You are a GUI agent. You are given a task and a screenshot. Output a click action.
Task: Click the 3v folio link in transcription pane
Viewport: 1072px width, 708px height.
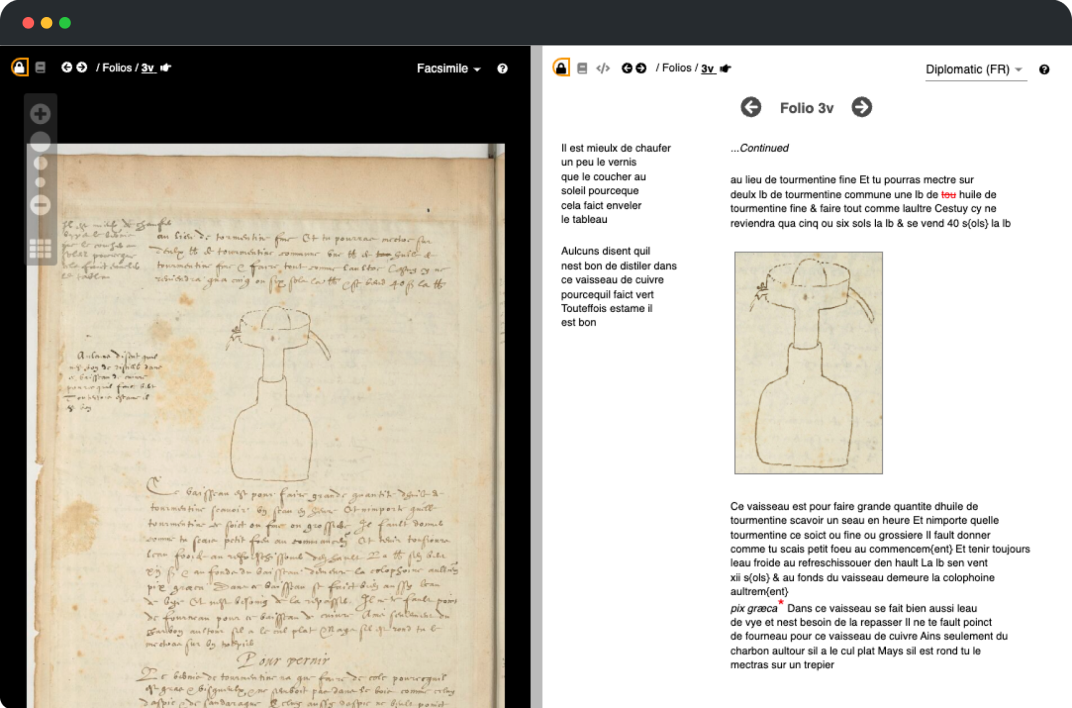point(708,69)
